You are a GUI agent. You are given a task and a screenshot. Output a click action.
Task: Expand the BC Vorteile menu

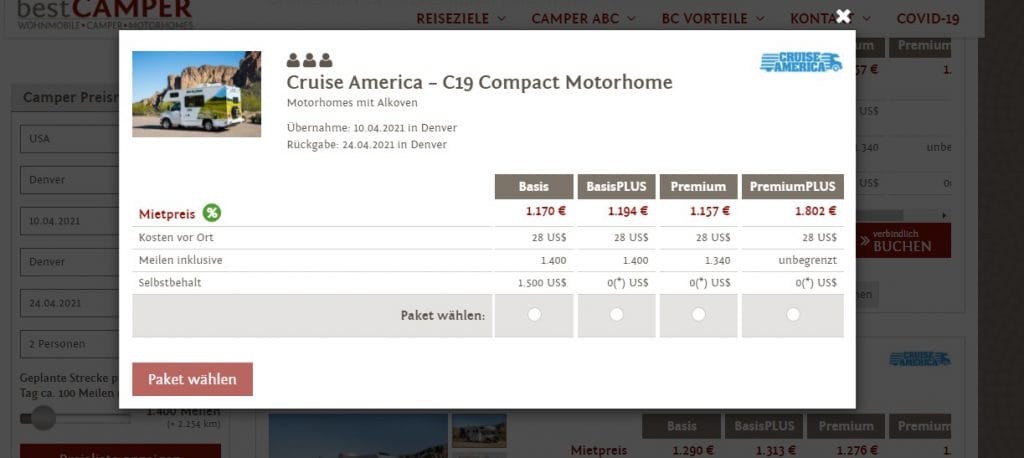[x=713, y=18]
